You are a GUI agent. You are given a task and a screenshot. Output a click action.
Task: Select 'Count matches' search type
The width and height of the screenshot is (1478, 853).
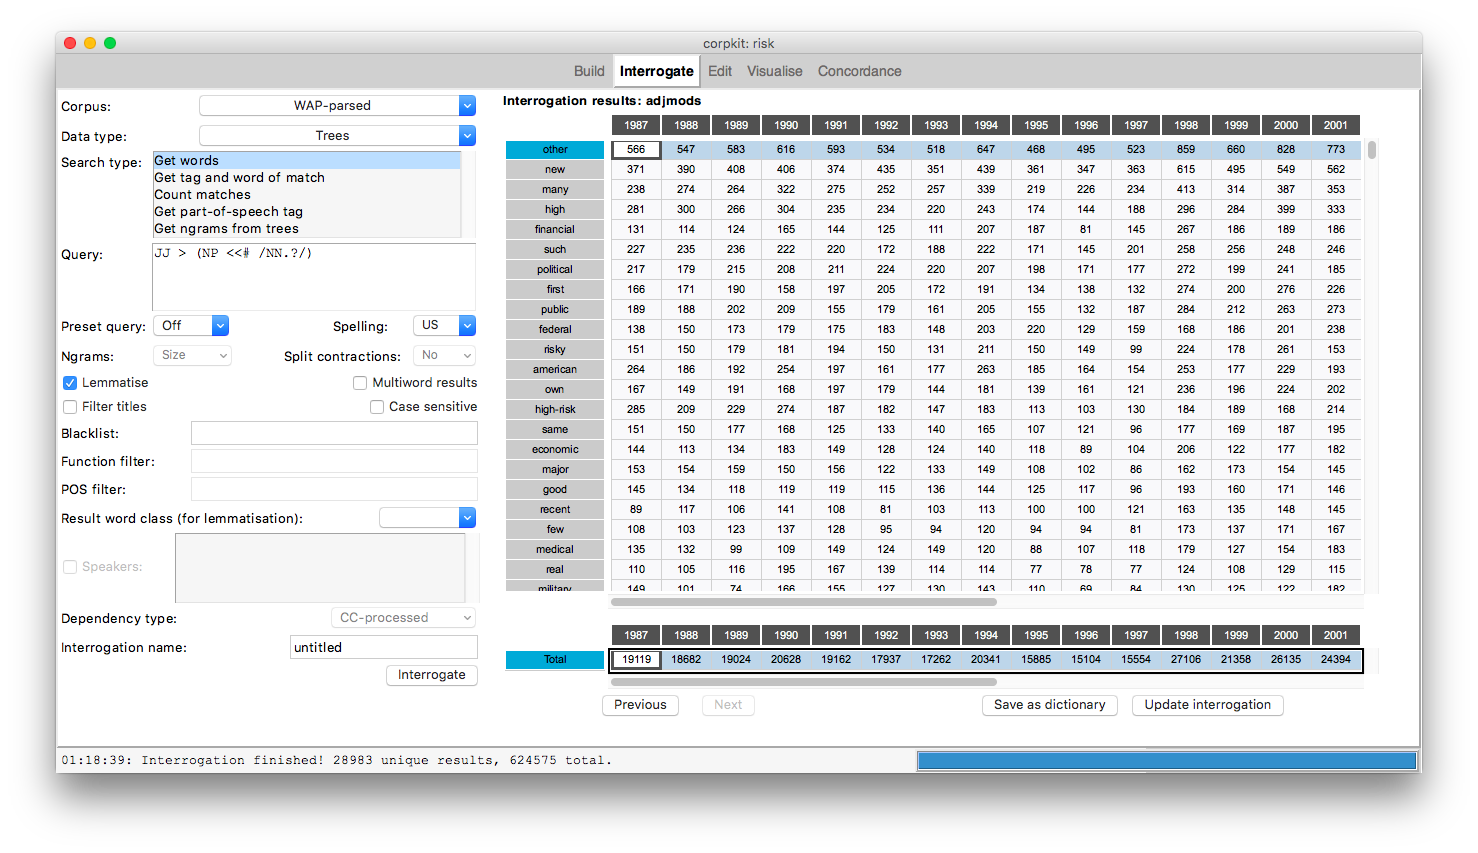(x=306, y=194)
